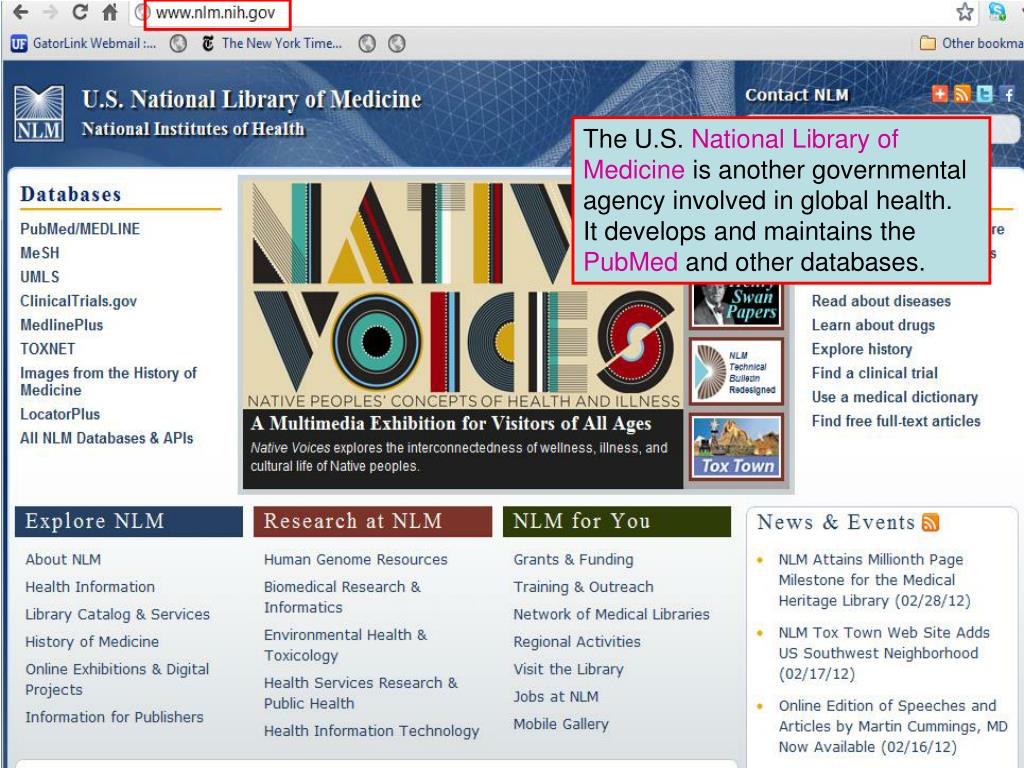Open Contact NLM
This screenshot has width=1024, height=768.
coord(797,95)
